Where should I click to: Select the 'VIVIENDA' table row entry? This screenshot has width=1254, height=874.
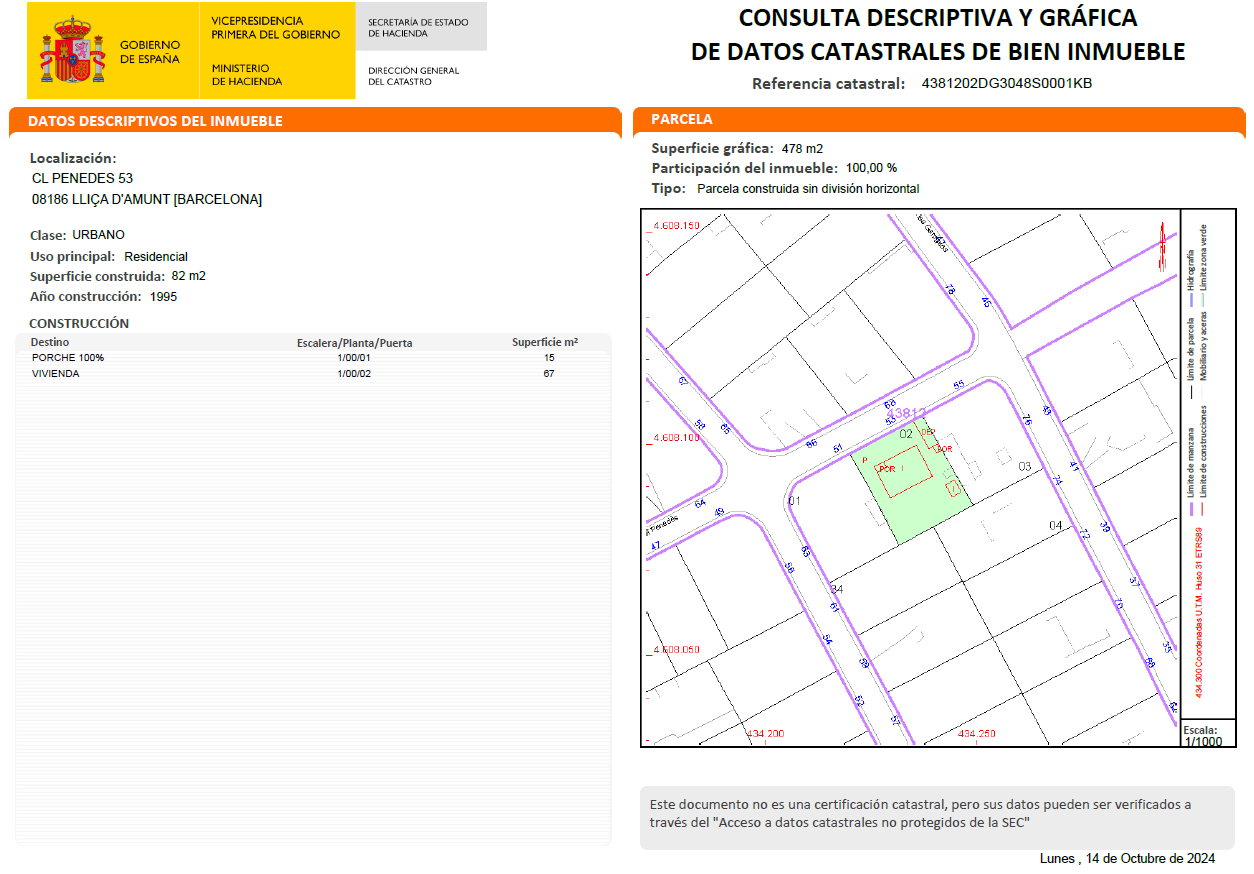[56, 374]
